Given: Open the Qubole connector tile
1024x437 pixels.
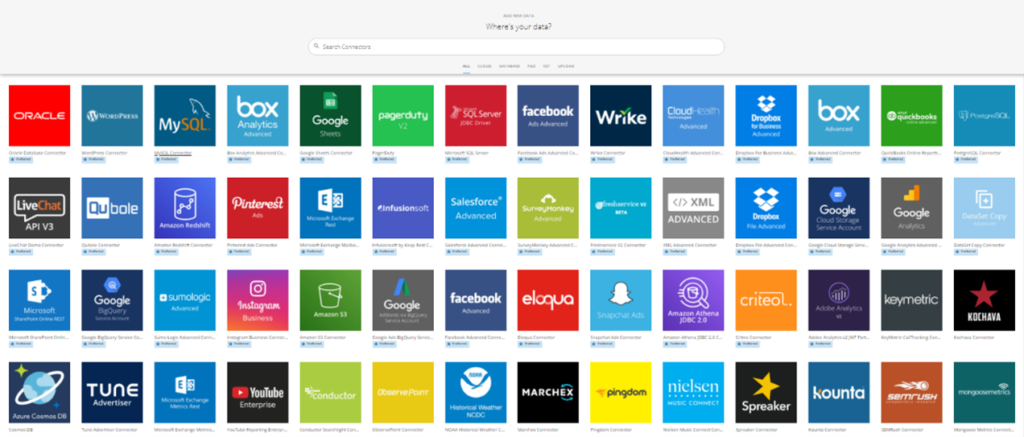Looking at the screenshot, I should click(x=112, y=208).
